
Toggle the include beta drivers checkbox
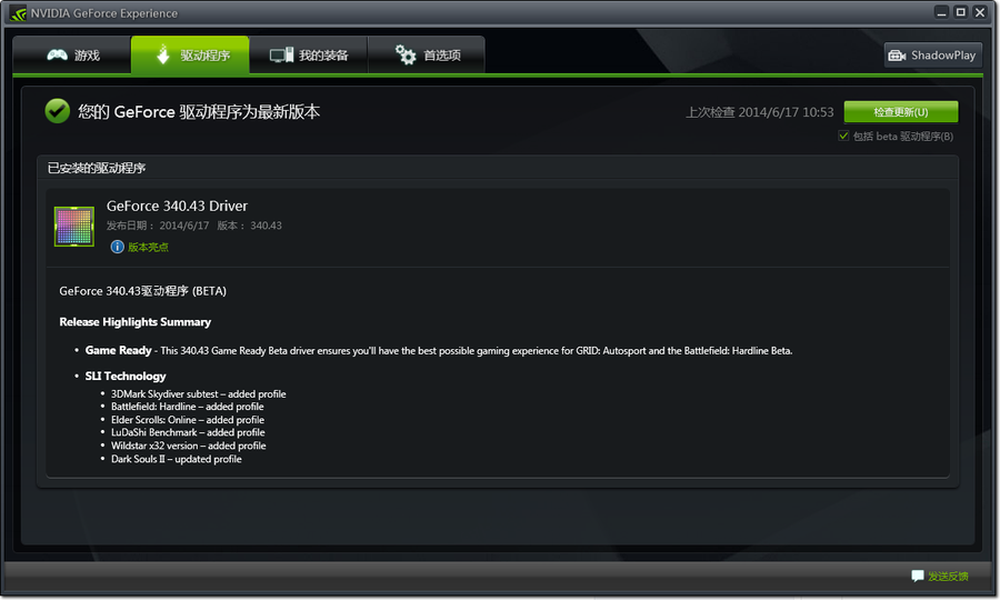pos(843,136)
